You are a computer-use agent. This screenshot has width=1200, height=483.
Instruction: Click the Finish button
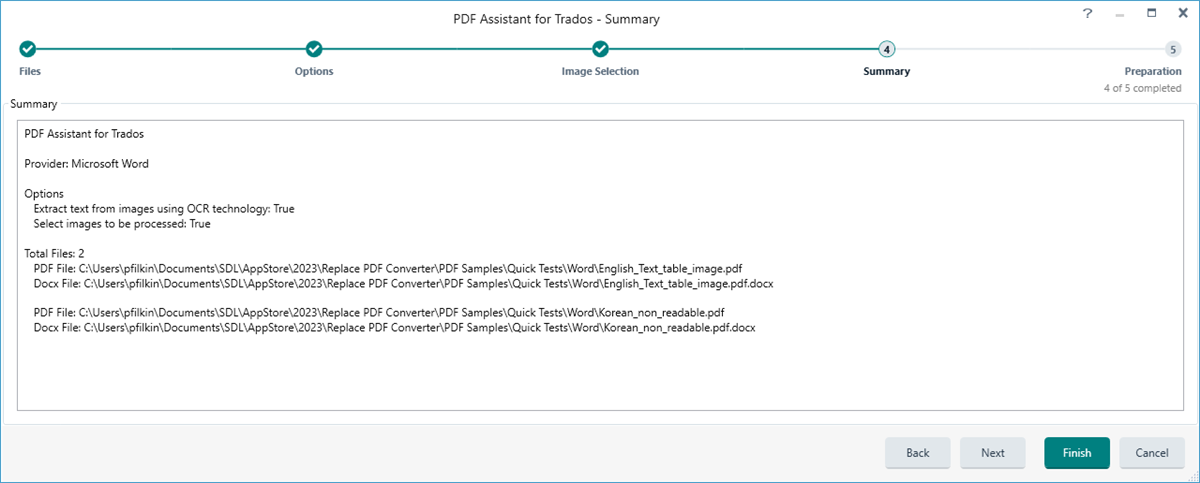pos(1077,453)
